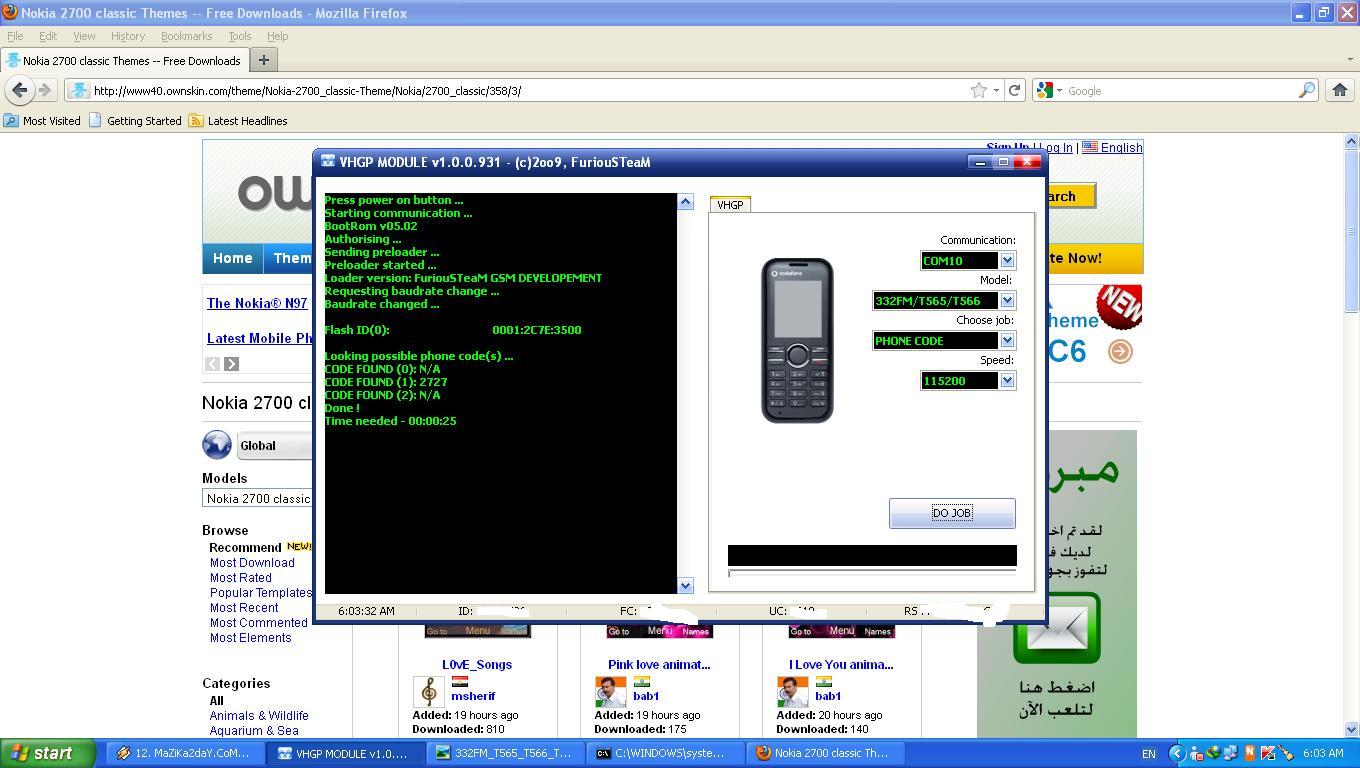
Task: Open the View menu in Firefox
Action: tap(84, 36)
